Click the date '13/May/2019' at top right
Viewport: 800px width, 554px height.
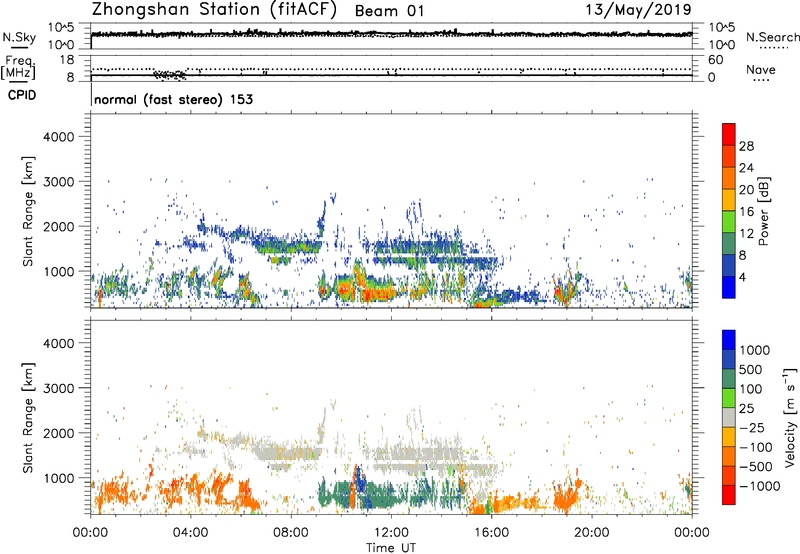(638, 10)
